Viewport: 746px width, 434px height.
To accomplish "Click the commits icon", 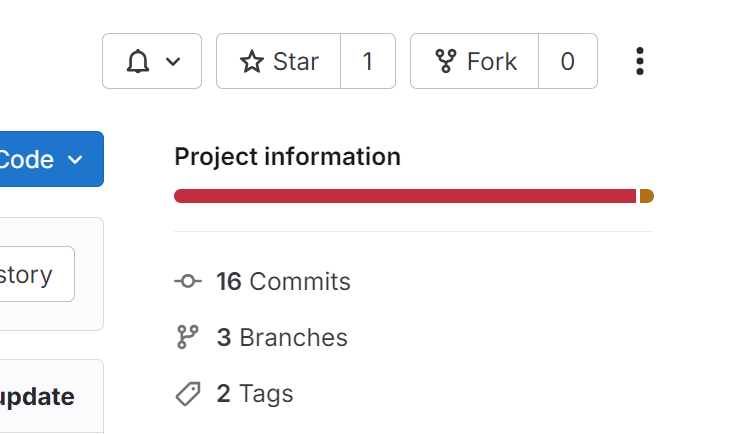I will click(188, 282).
